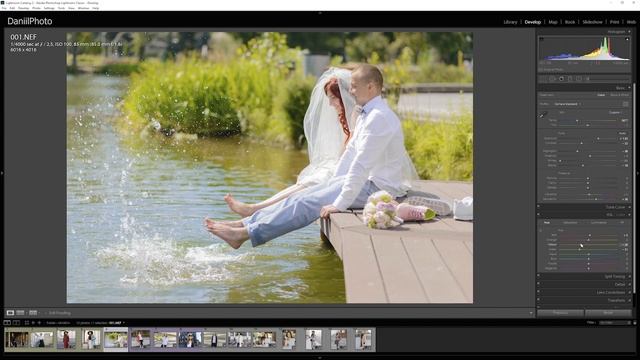The image size is (640, 360).
Task: Toggle Lens Corrections panel switch
Action: (x=538, y=291)
